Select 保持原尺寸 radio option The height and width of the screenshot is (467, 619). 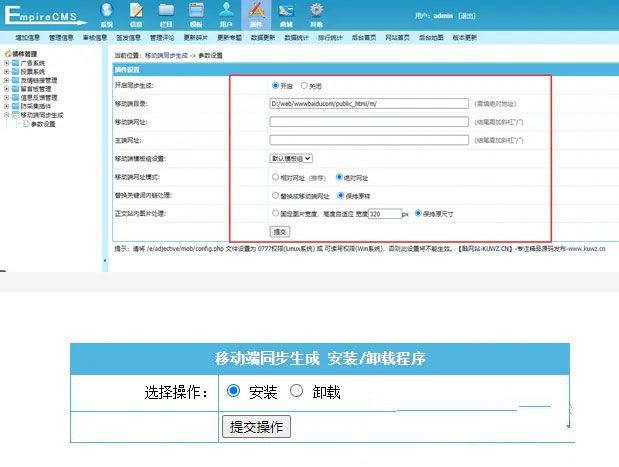pyautogui.click(x=418, y=213)
